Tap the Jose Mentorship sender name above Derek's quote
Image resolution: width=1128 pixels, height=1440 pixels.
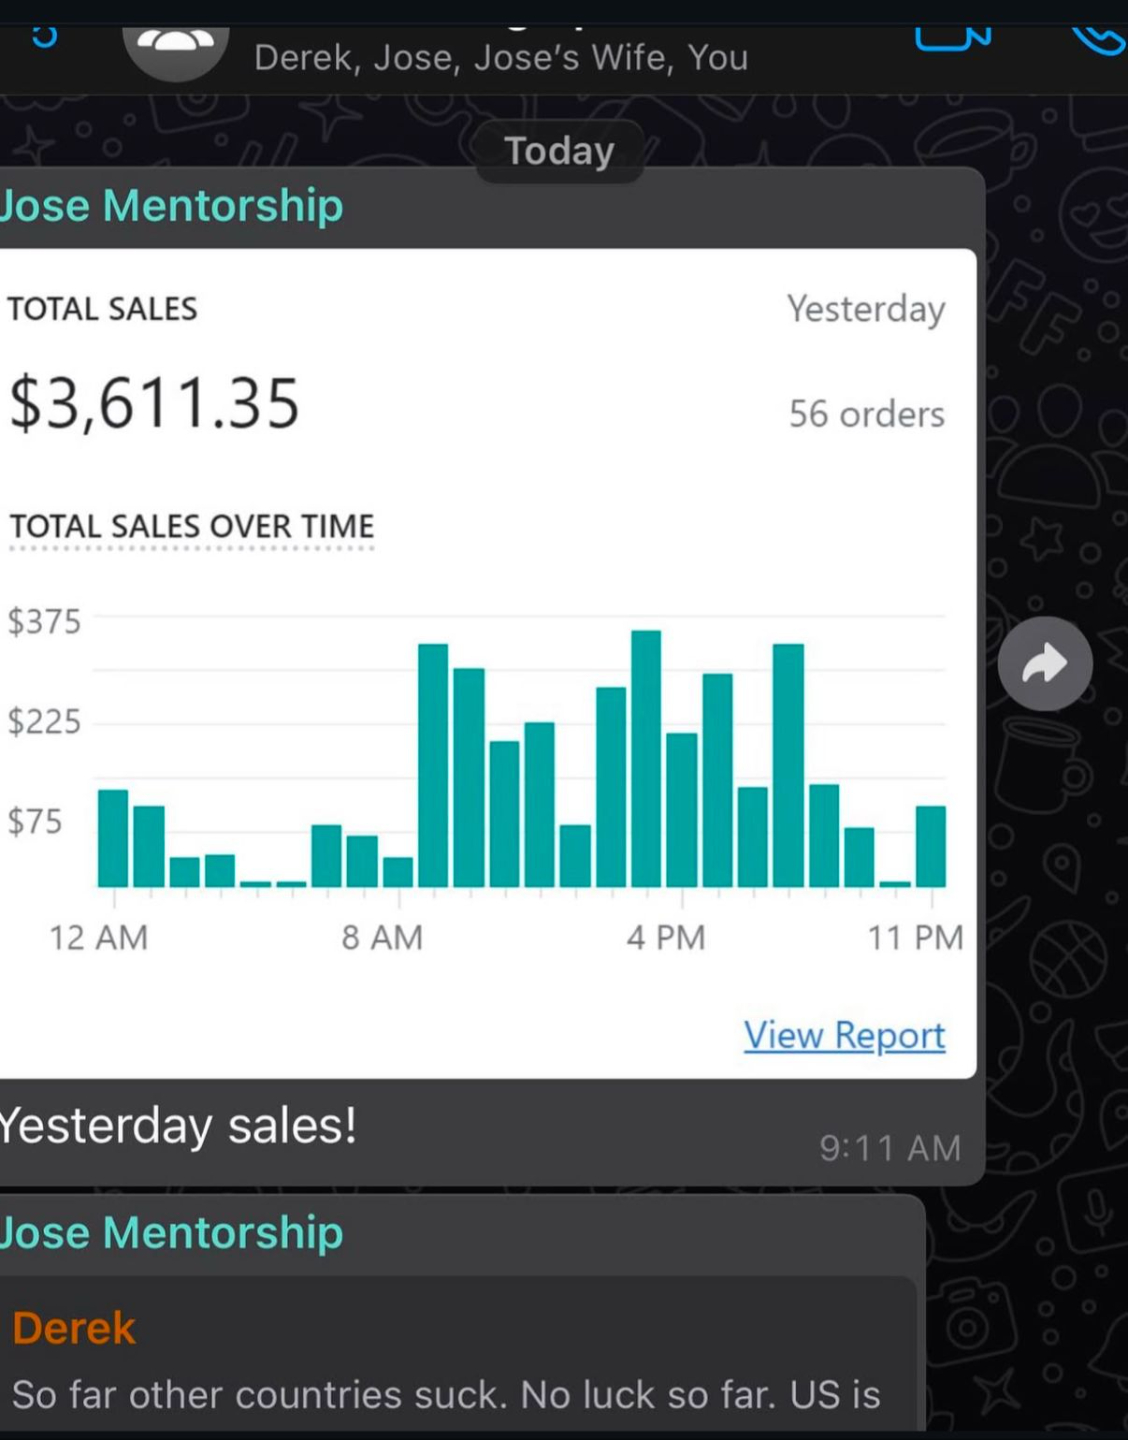coord(172,1232)
